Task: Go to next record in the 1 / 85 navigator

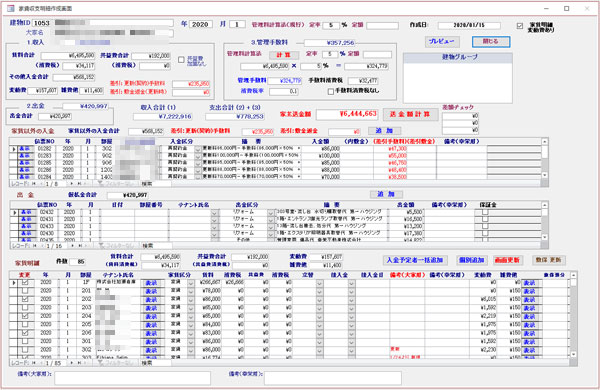Action: 73,363
